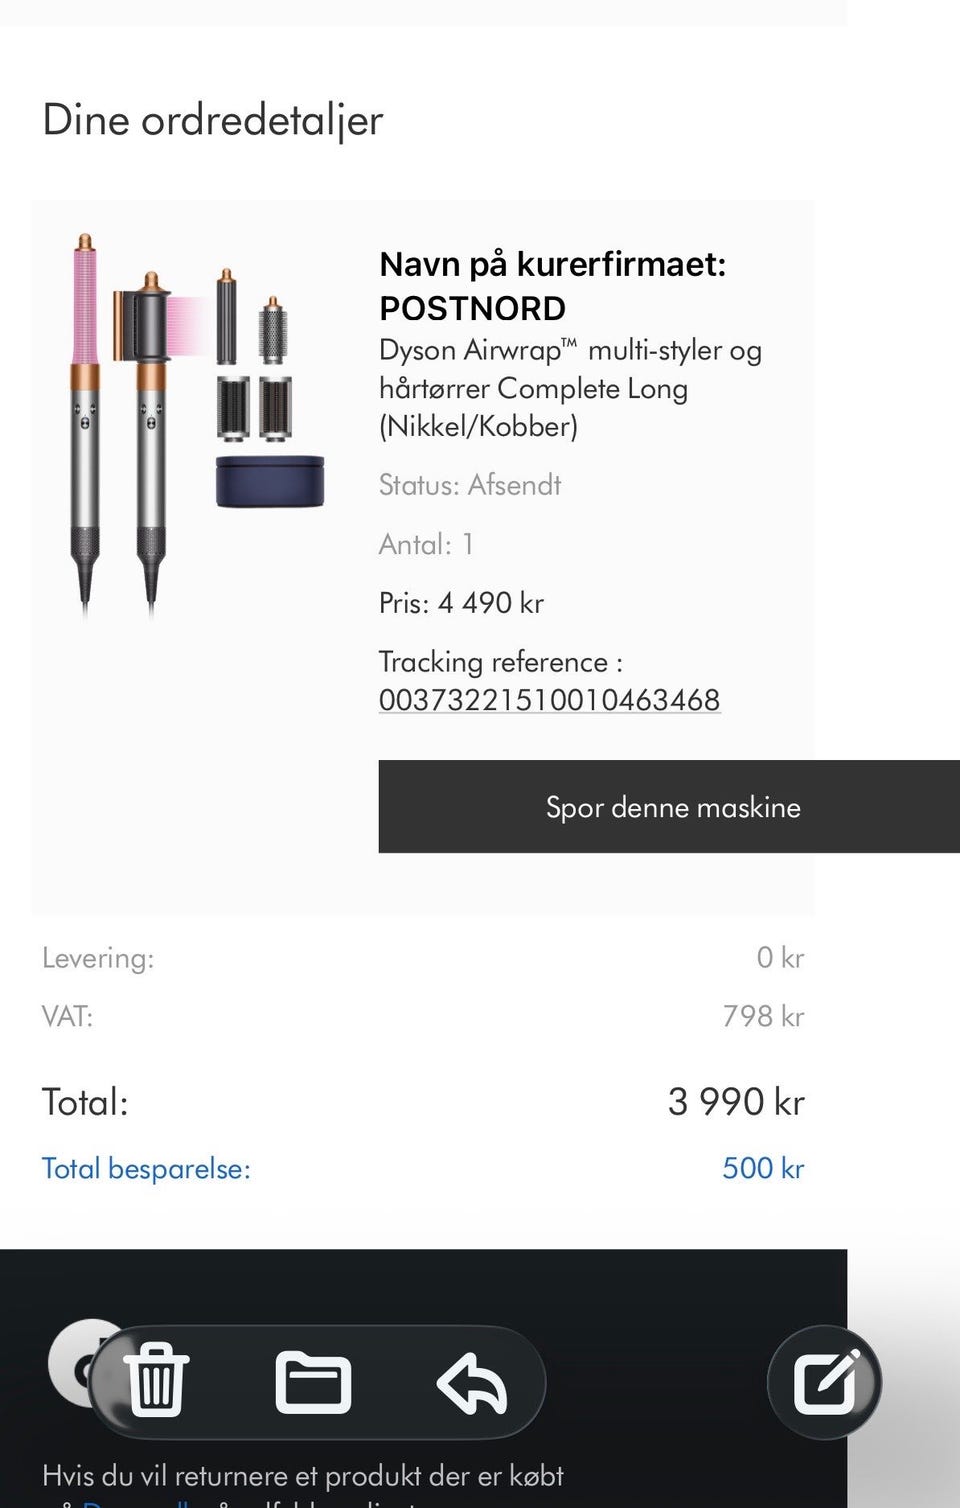Tap the POSTNORD courier name
960x1508 pixels.
(472, 308)
